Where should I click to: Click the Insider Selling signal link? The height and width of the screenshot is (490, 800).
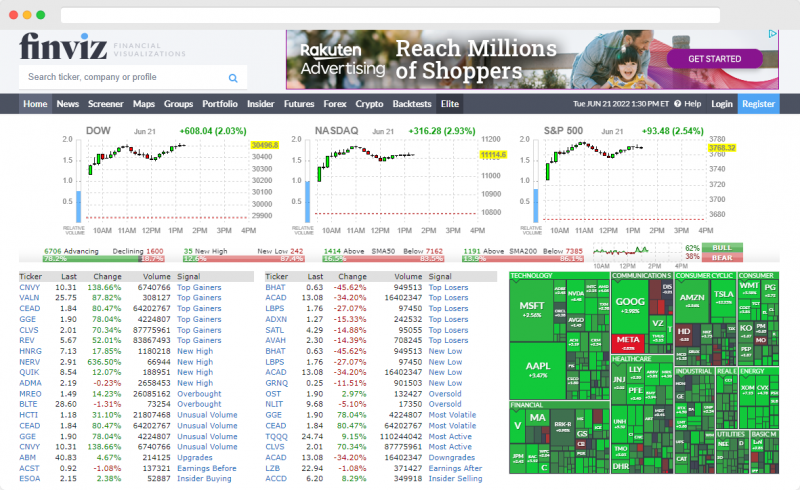455,479
